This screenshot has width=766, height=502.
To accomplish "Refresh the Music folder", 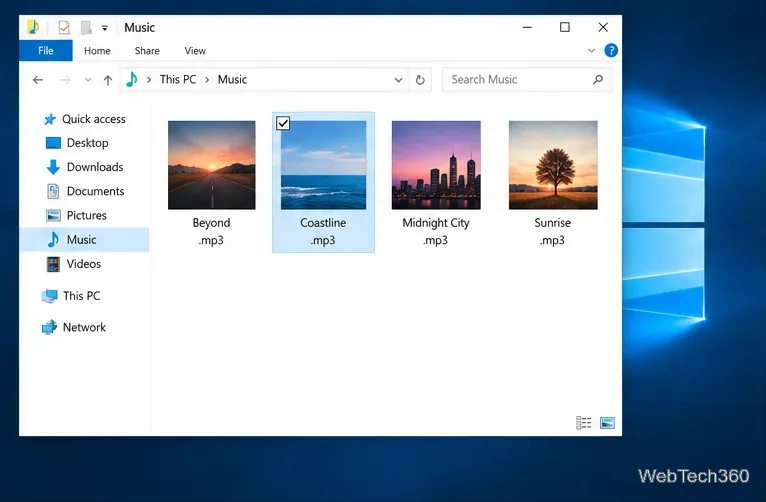I will pyautogui.click(x=420, y=80).
